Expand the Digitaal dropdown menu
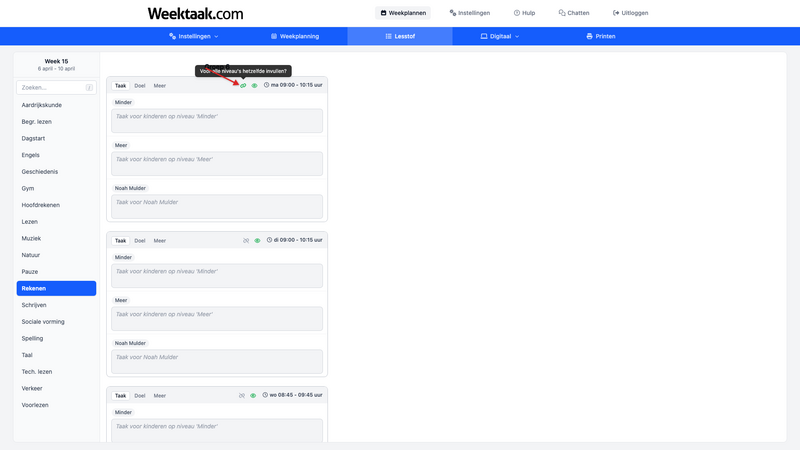The image size is (800, 450). [x=500, y=36]
